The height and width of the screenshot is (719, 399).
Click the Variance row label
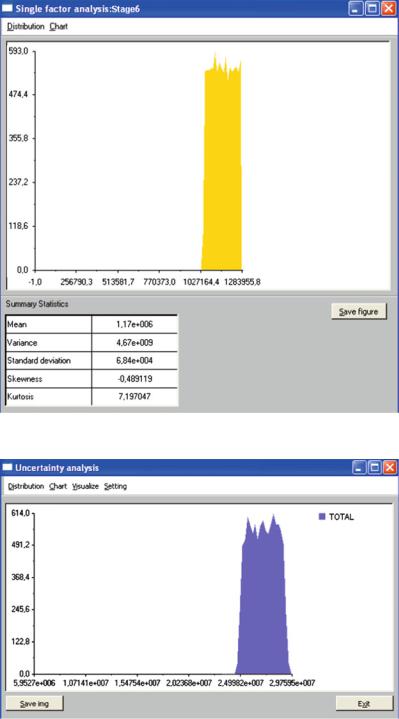pyautogui.click(x=22, y=343)
